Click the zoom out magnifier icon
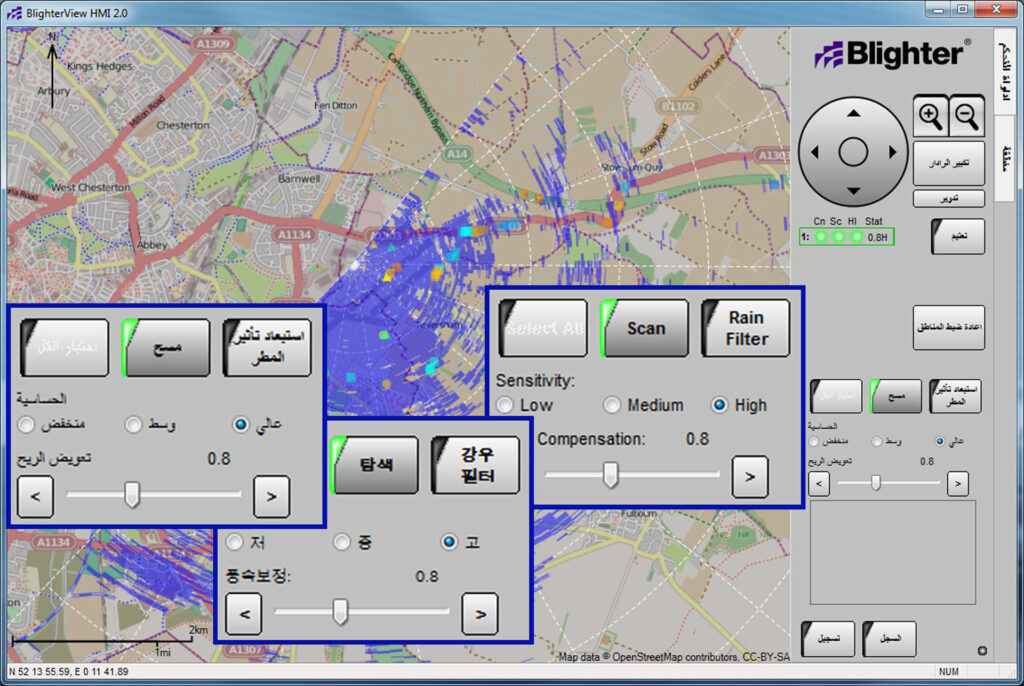1024x686 pixels. tap(968, 118)
